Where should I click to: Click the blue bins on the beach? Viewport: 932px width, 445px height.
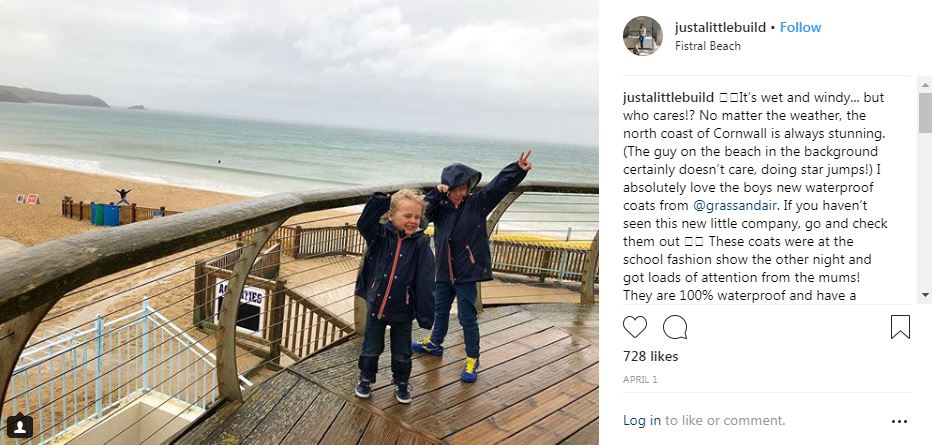(106, 214)
